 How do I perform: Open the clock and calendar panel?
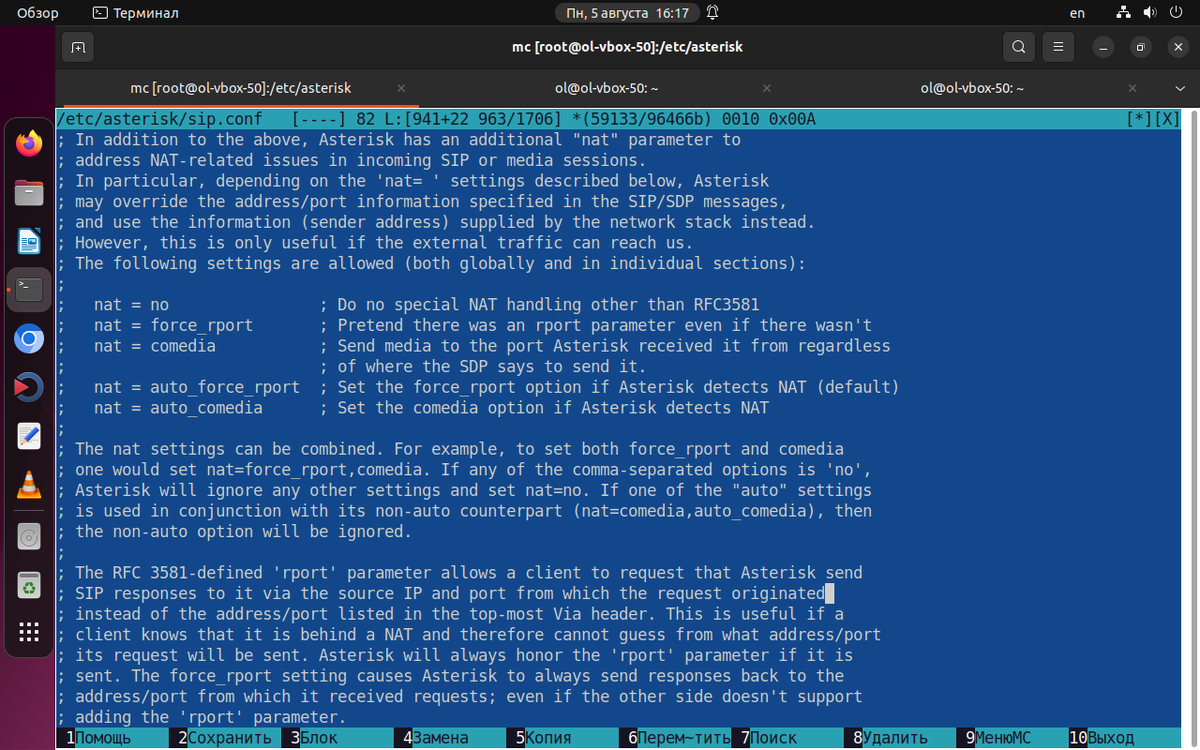pos(628,13)
